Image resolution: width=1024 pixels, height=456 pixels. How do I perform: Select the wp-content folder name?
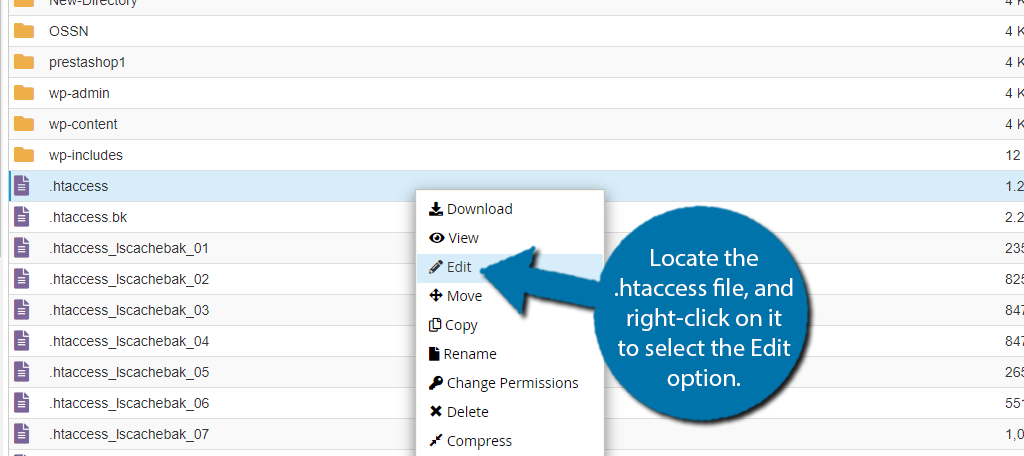[83, 124]
